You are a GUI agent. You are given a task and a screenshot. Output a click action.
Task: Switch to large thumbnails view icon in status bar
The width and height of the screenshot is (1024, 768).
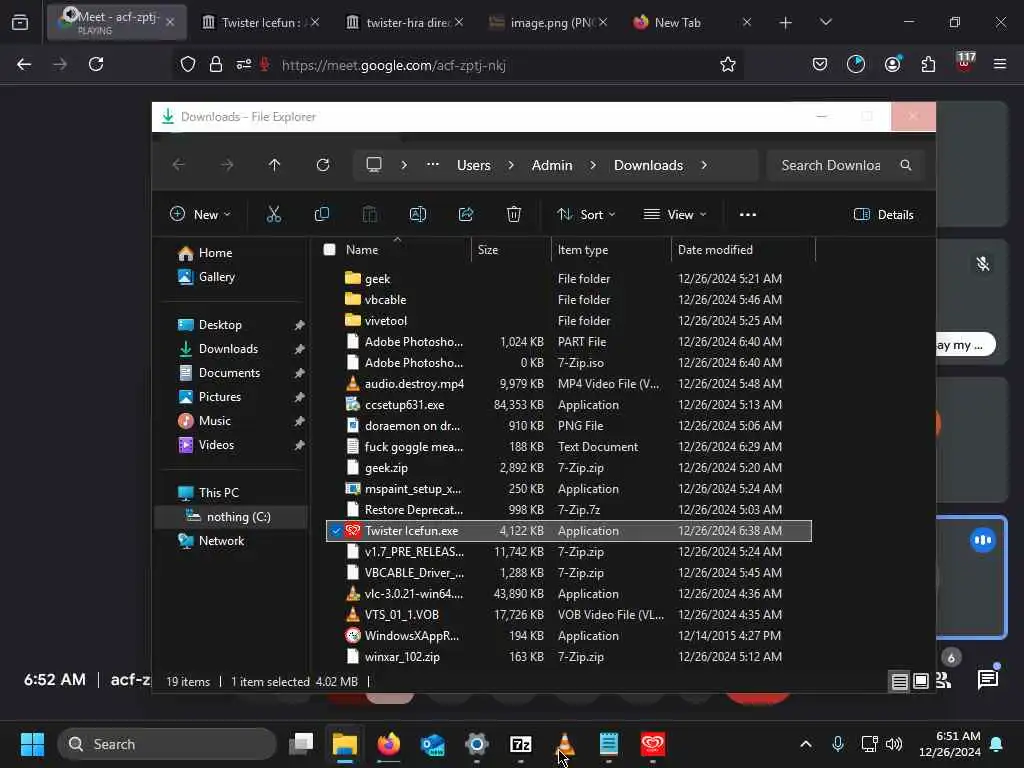921,682
